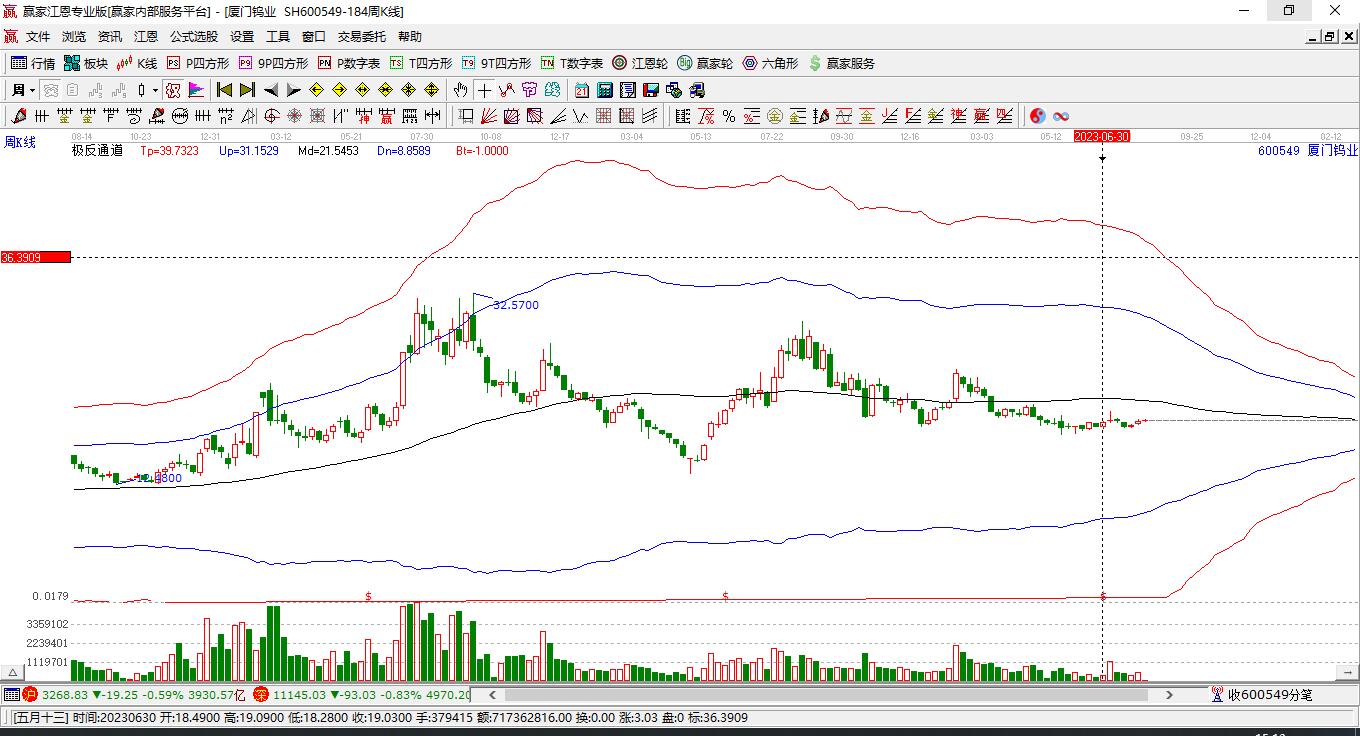Click the percent sign tool
This screenshot has width=1360, height=736.
click(728, 116)
